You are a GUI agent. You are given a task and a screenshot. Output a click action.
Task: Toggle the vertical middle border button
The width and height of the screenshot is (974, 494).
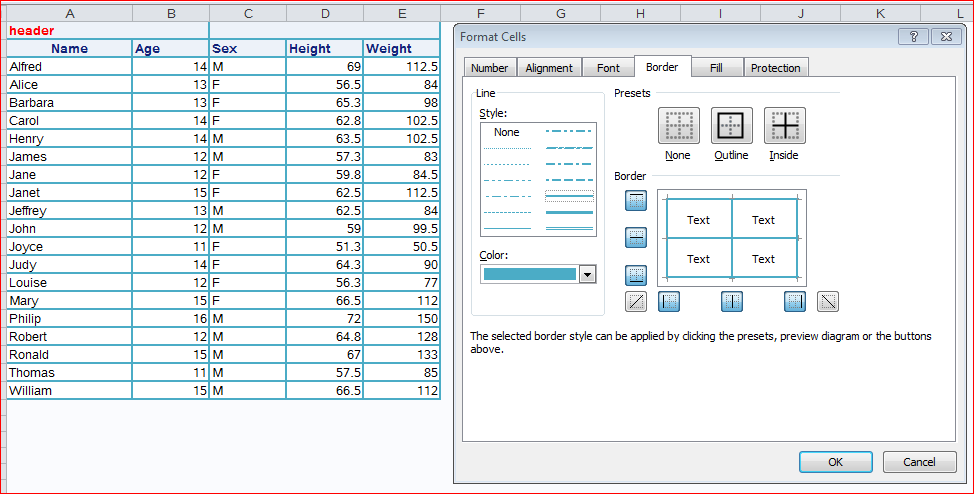(732, 301)
